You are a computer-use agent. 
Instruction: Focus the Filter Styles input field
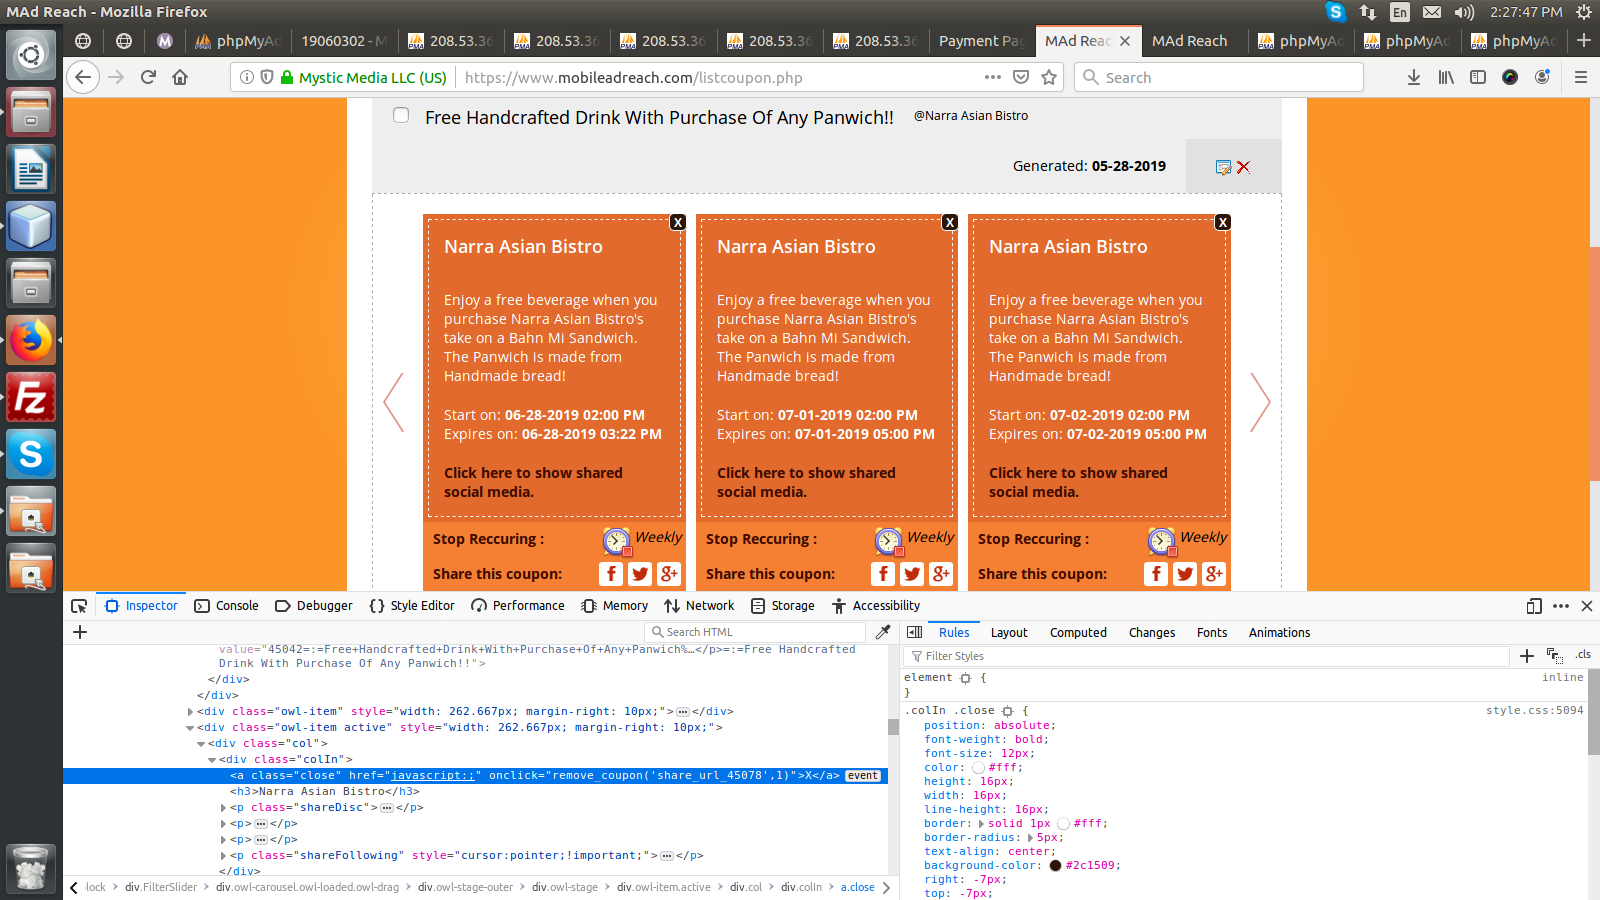point(1206,656)
